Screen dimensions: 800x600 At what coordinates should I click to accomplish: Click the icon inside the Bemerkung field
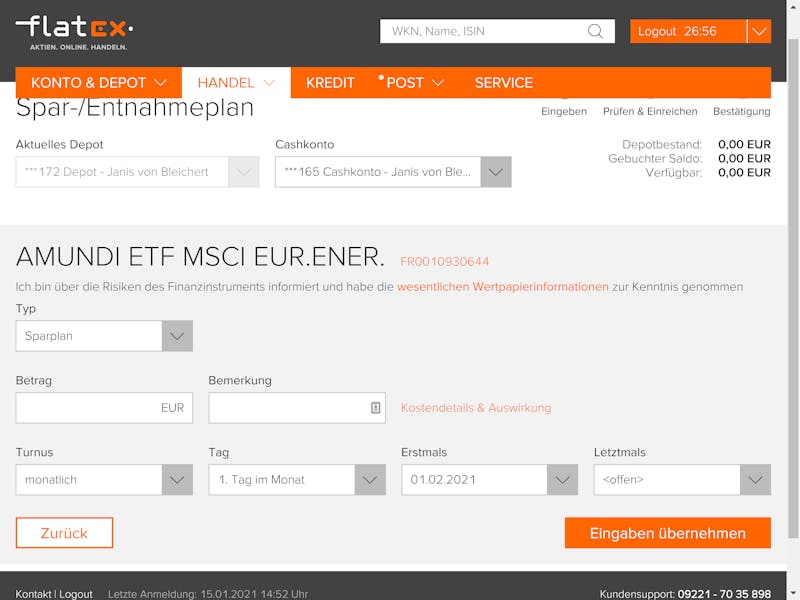tap(376, 408)
